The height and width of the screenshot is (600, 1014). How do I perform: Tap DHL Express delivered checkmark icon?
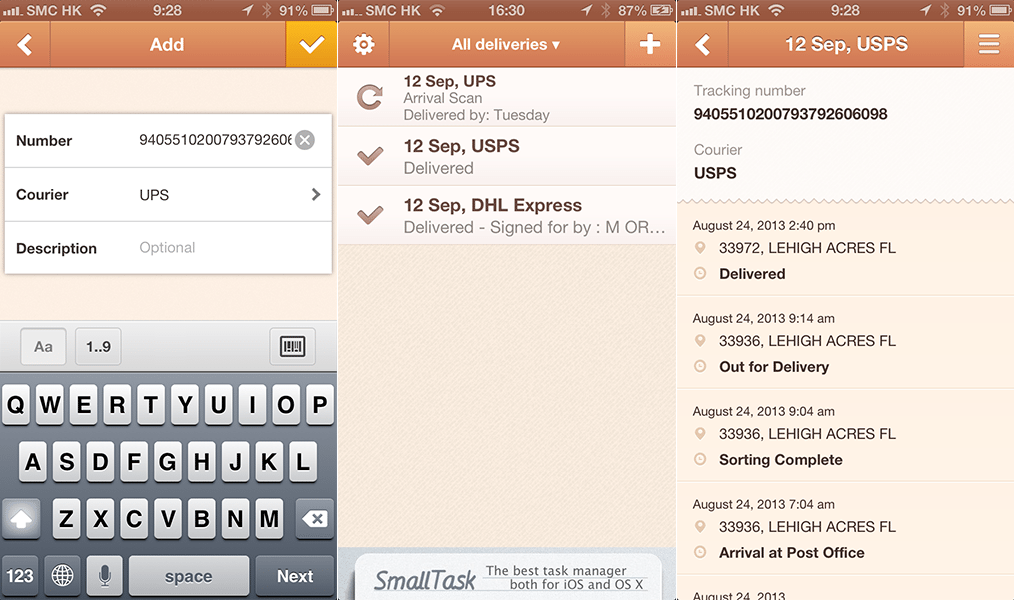pos(370,215)
